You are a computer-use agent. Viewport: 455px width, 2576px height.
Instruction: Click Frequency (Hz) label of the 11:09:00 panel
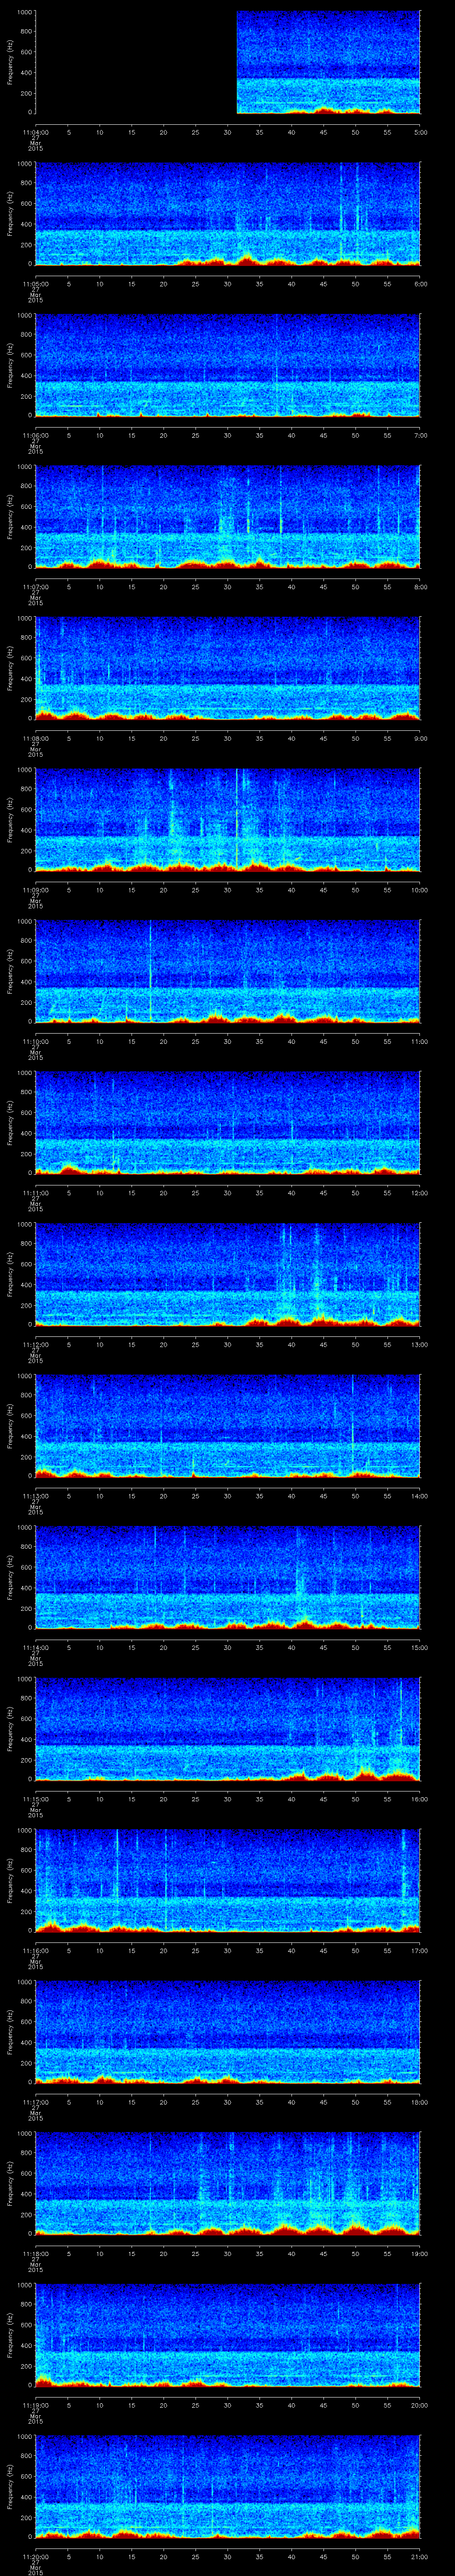coord(10,820)
